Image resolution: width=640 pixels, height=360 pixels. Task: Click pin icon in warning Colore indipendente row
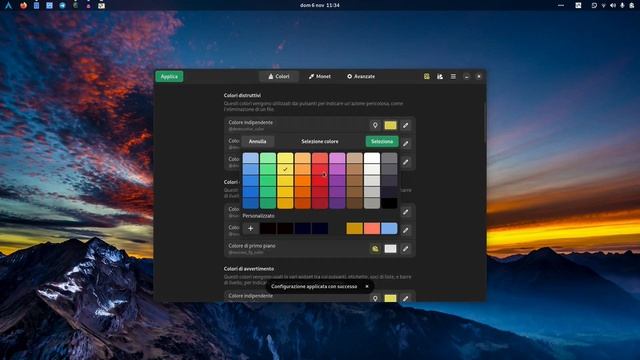pyautogui.click(x=375, y=298)
